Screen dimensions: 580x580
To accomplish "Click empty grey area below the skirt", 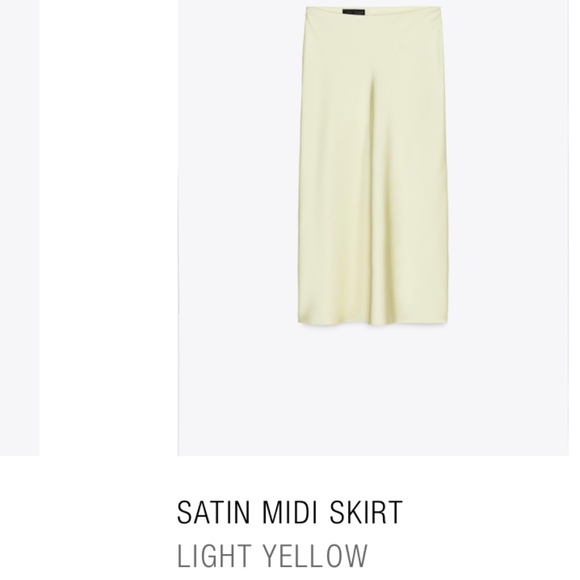I will pos(373,392).
